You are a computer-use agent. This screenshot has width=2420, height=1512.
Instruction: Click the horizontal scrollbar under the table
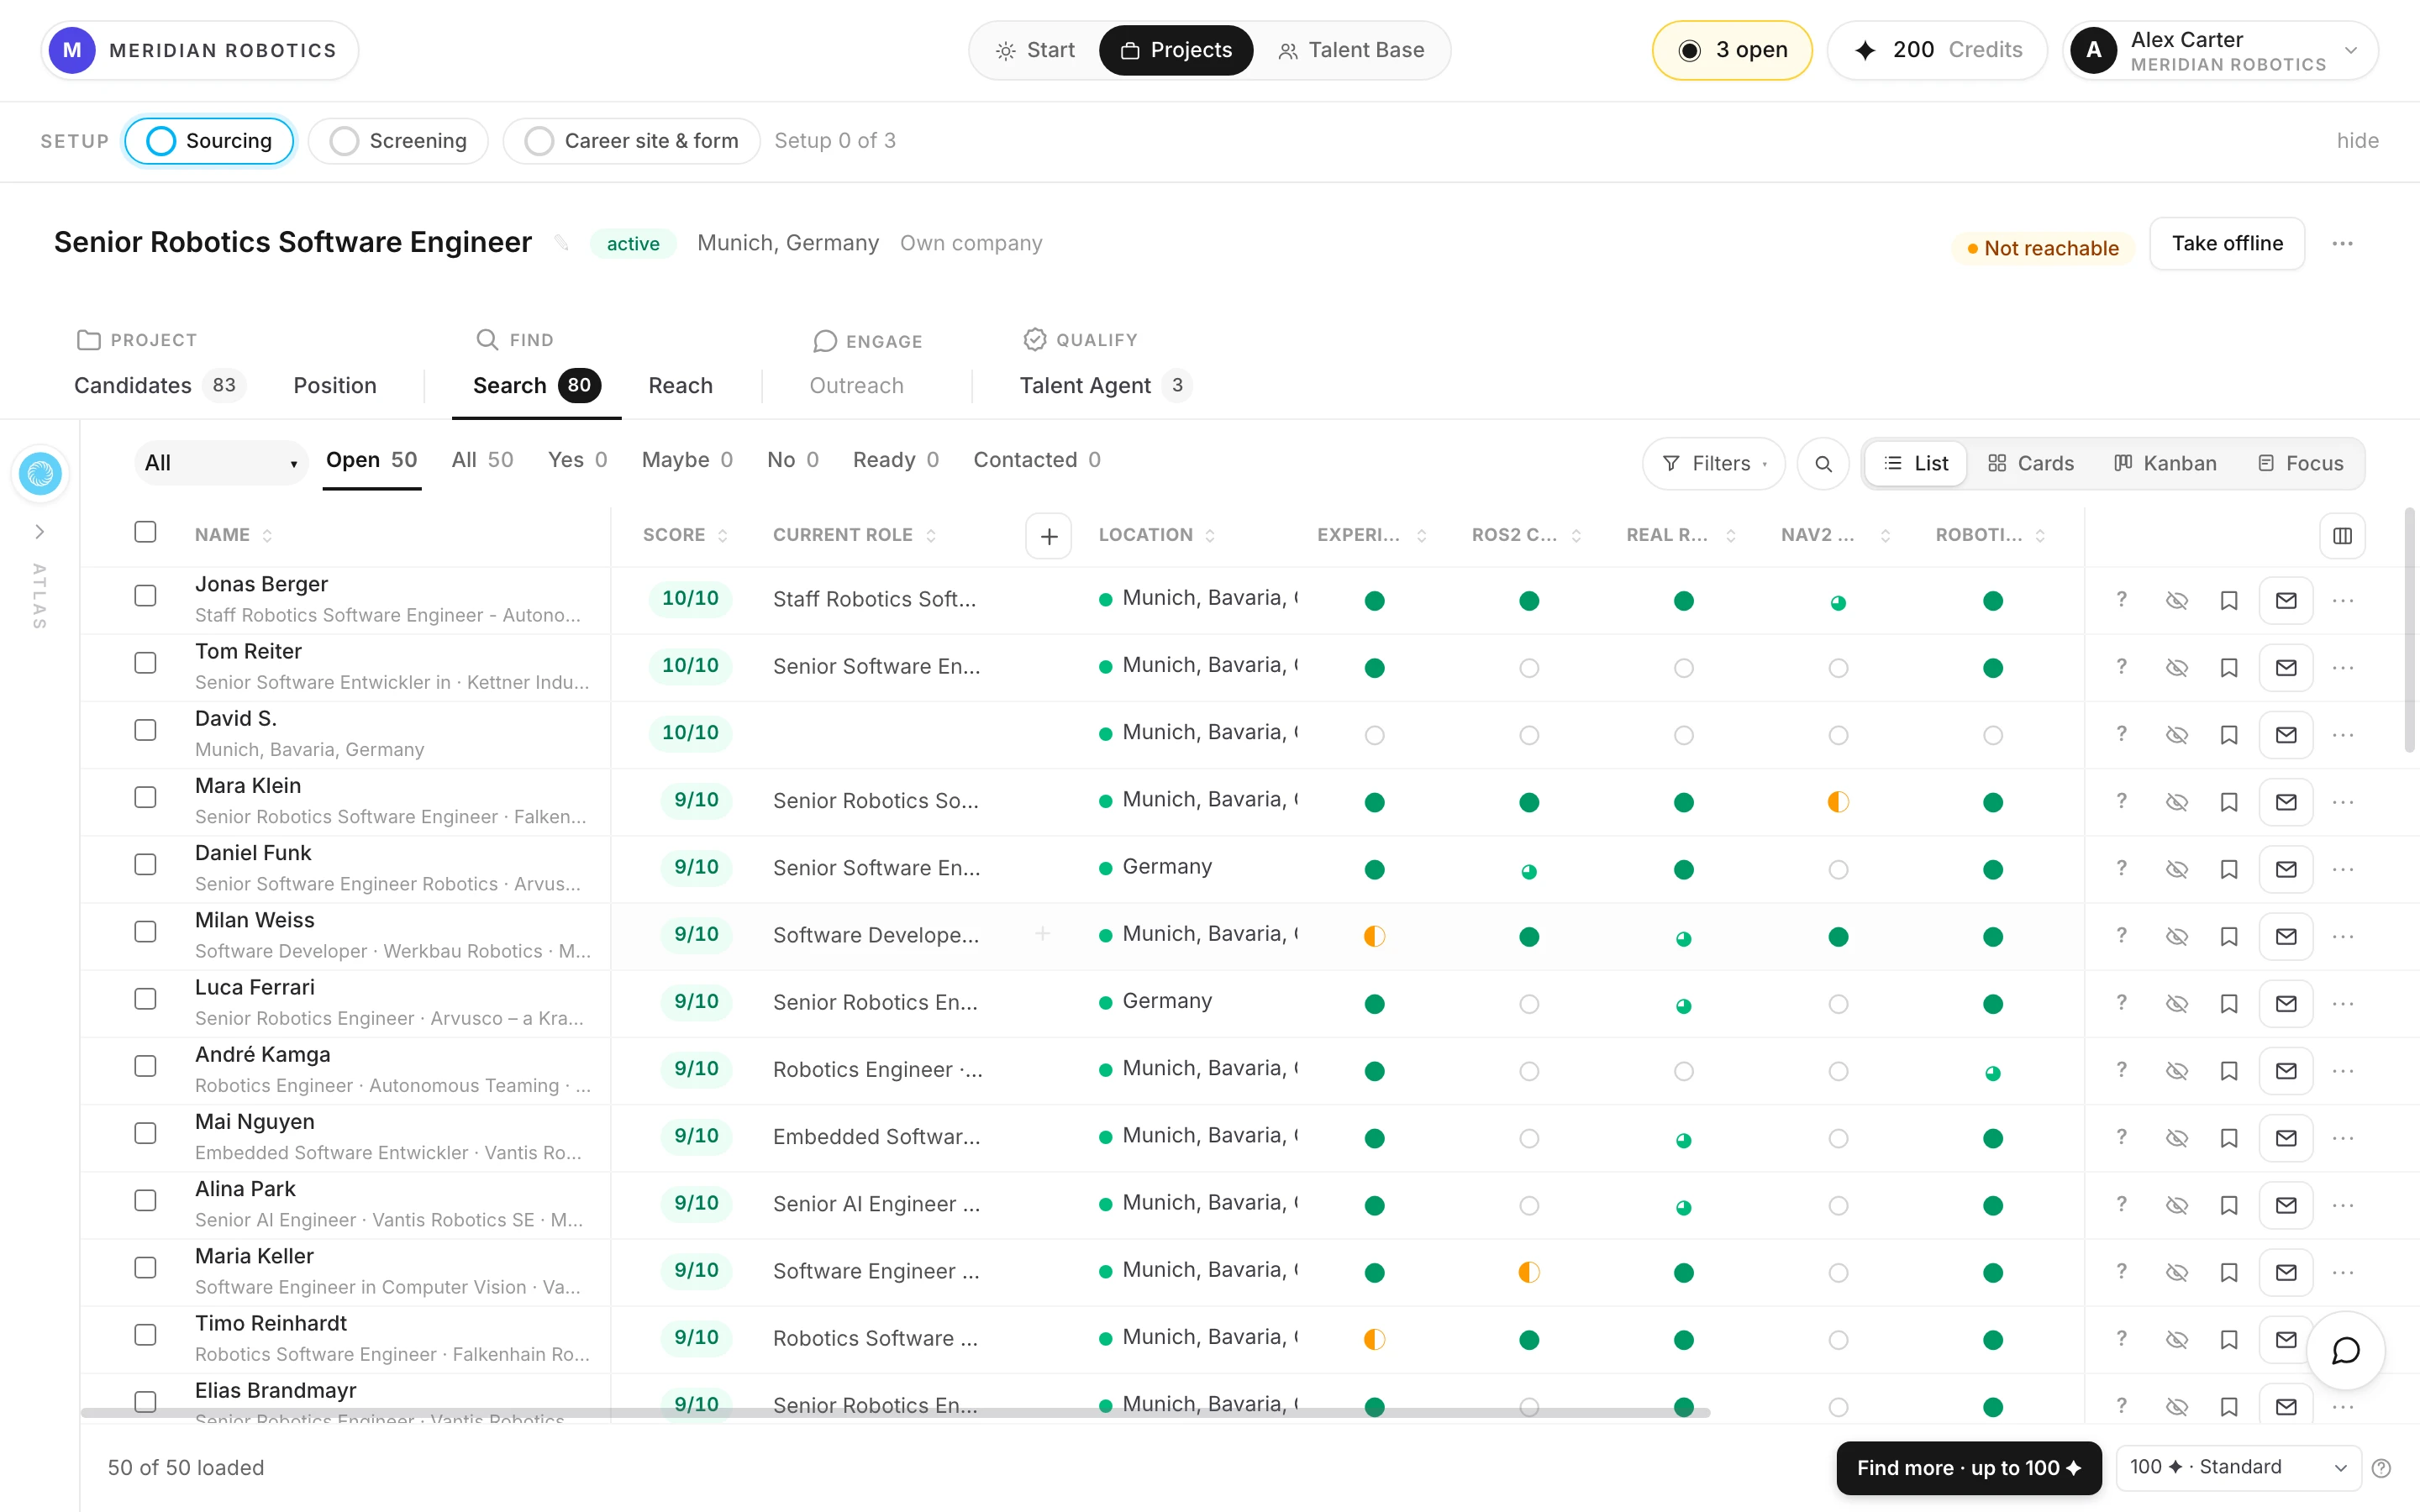click(895, 1413)
